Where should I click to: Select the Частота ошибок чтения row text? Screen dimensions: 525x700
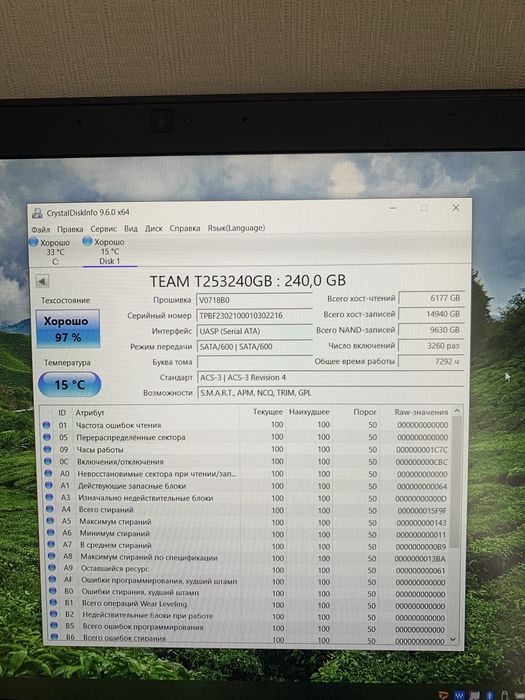[118, 425]
